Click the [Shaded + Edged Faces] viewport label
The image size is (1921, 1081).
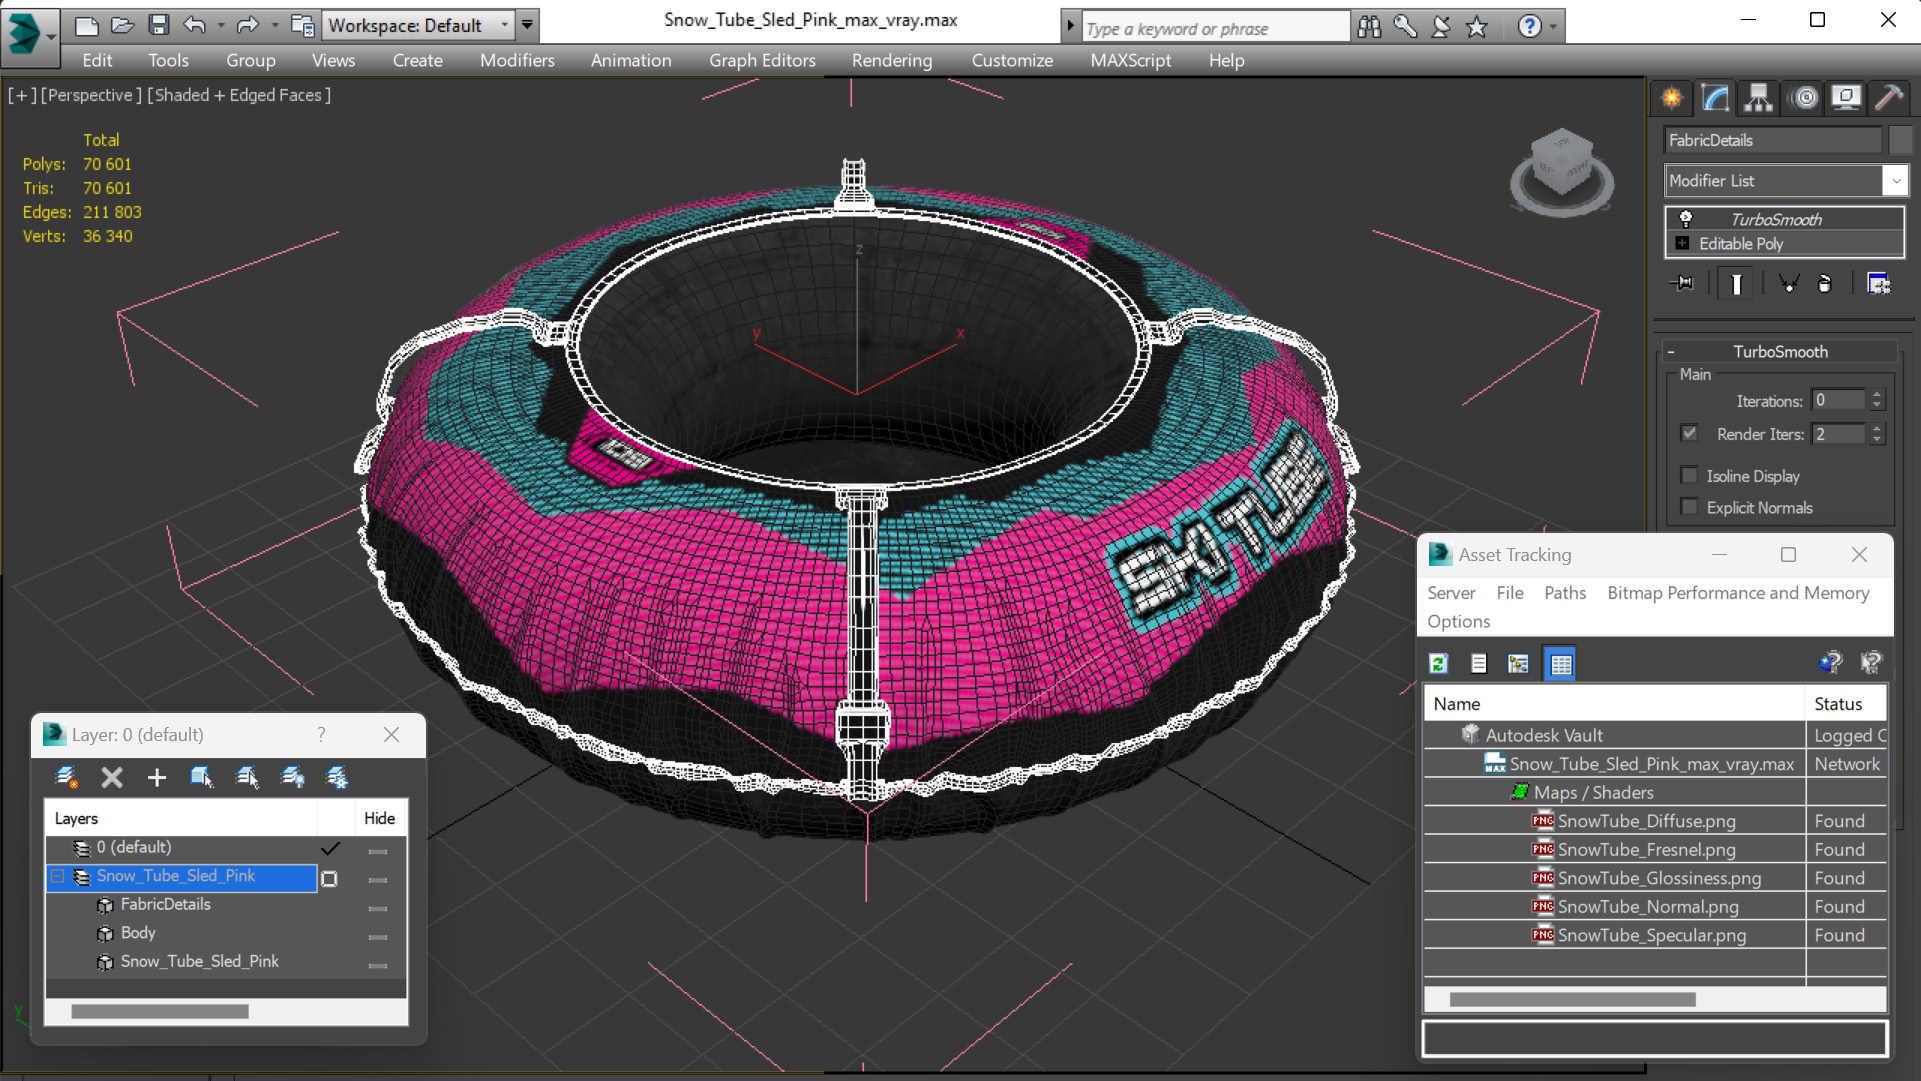tap(239, 95)
